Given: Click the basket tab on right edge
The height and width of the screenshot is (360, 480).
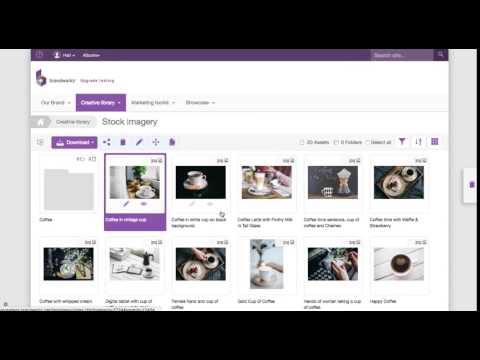Looking at the screenshot, I should pos(472,185).
